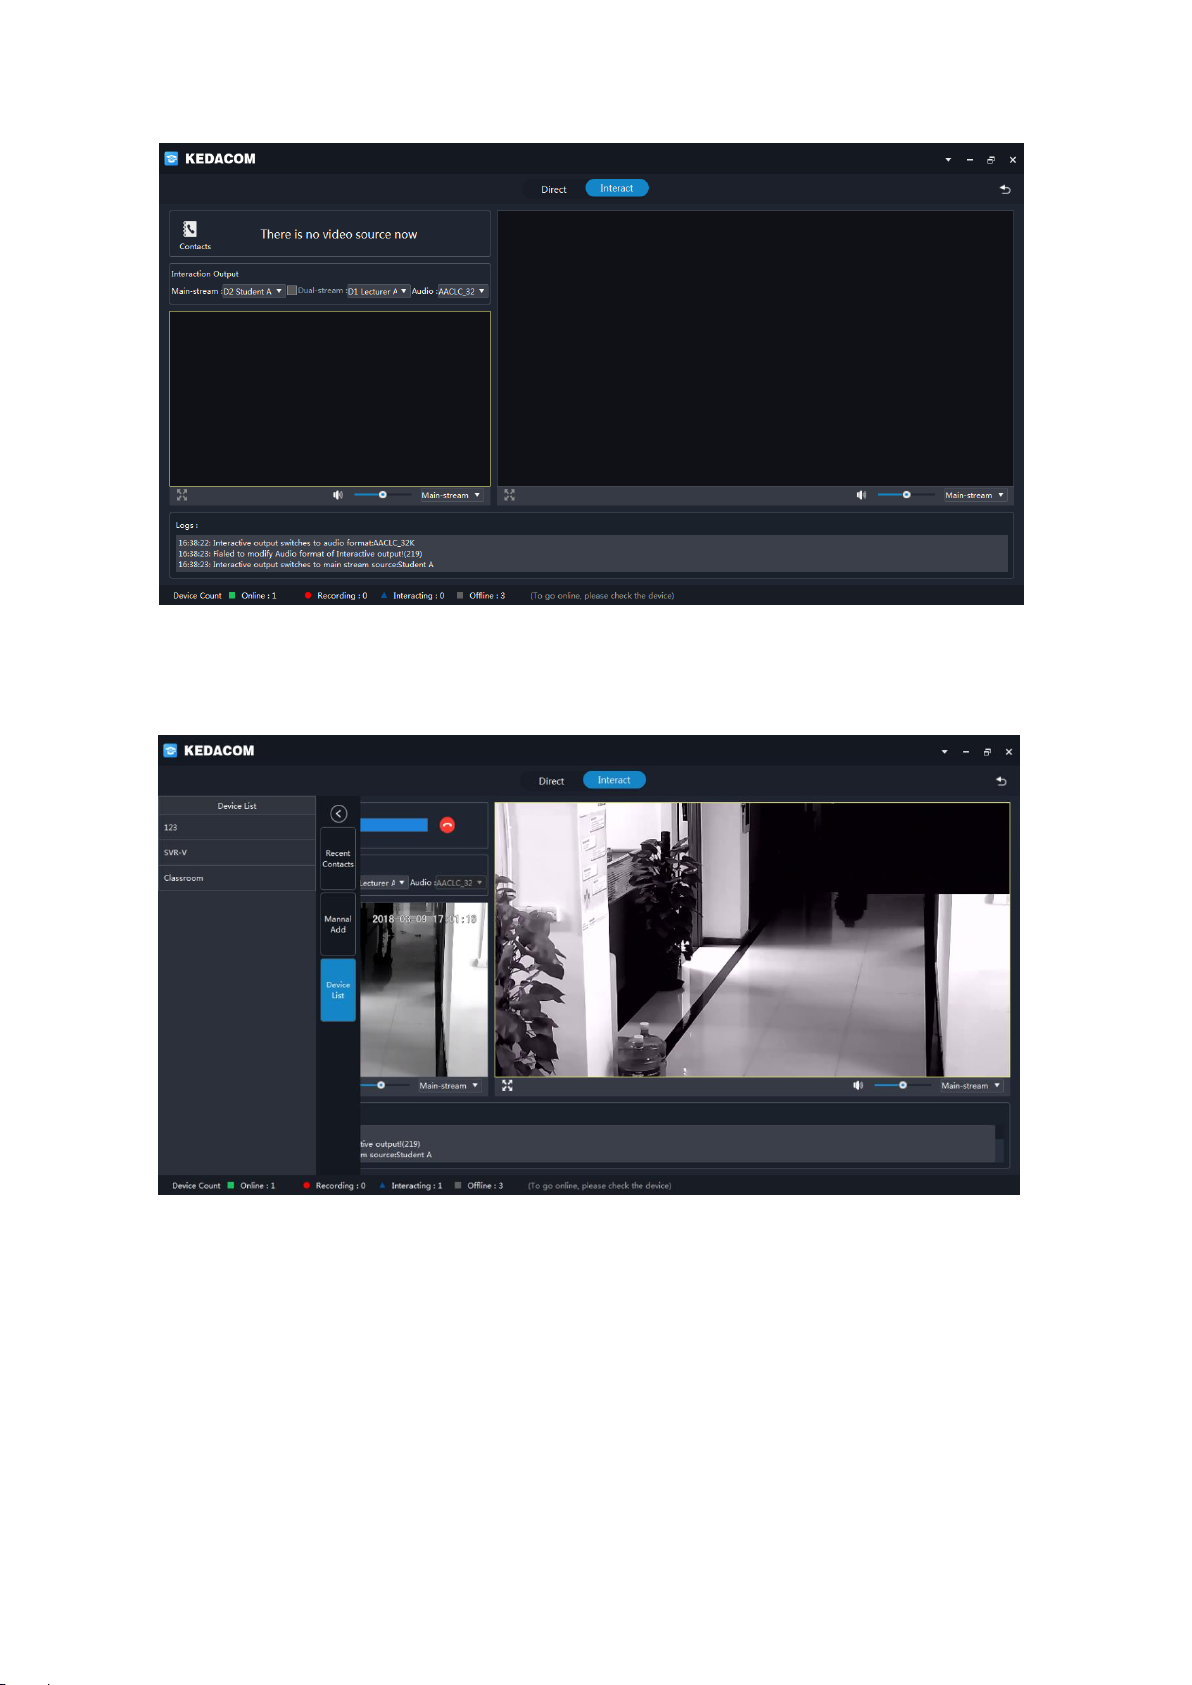Viewport: 1192px width, 1685px height.
Task: Click 'Offline : 3' status in the no-video-source window
Action: click(487, 595)
